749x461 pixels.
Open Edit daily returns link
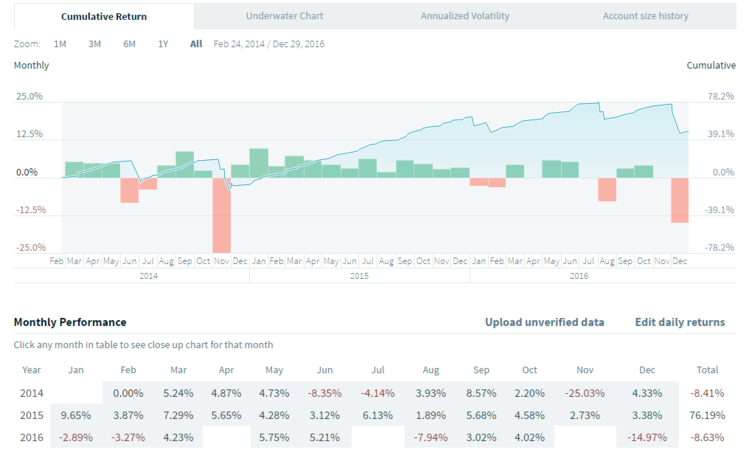[x=680, y=322]
